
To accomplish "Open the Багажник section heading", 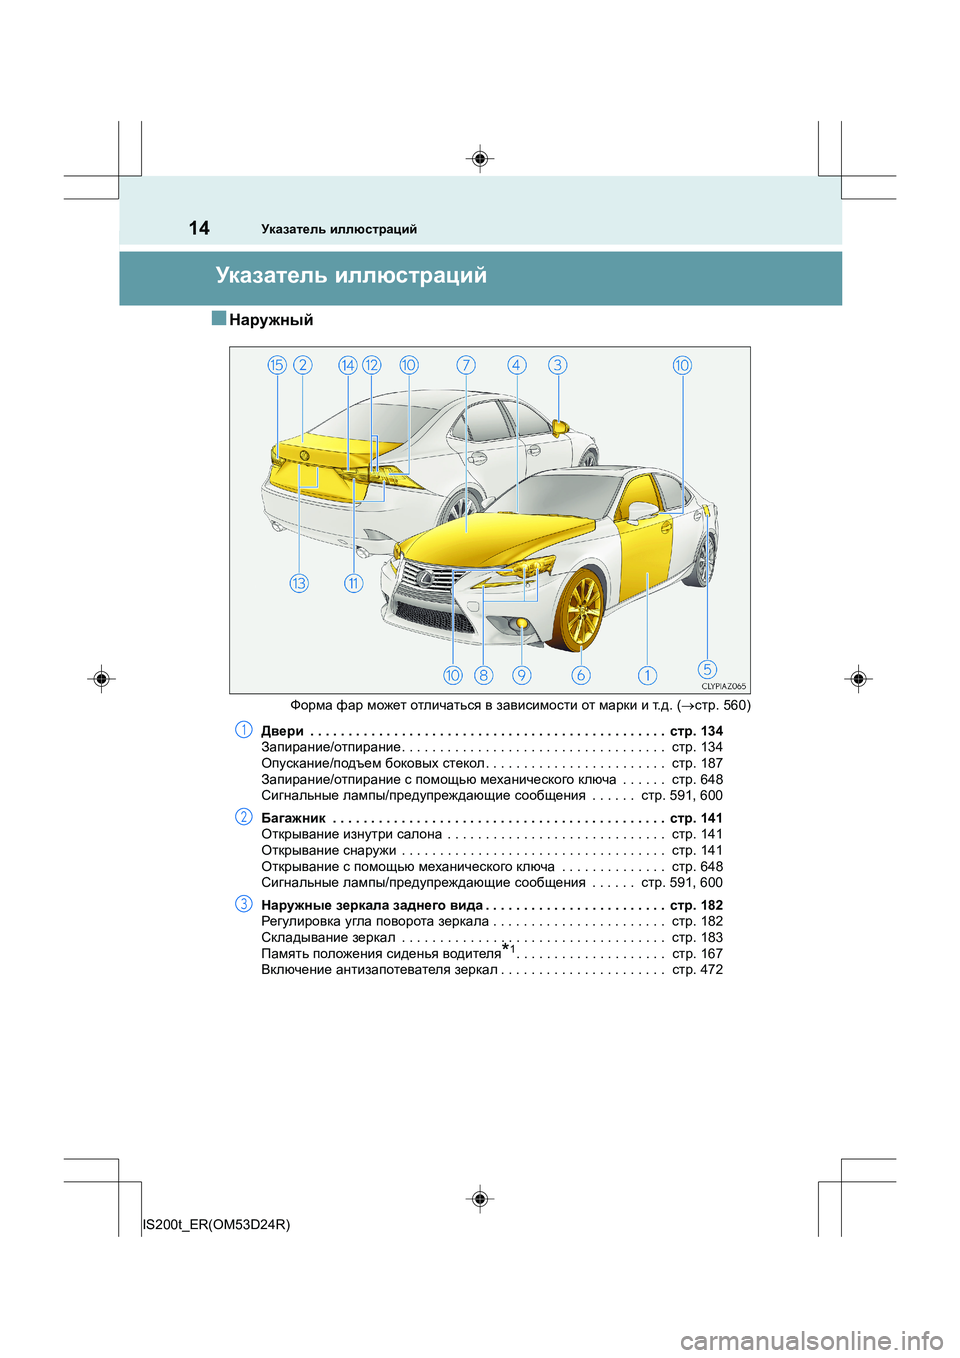I will click(x=293, y=818).
